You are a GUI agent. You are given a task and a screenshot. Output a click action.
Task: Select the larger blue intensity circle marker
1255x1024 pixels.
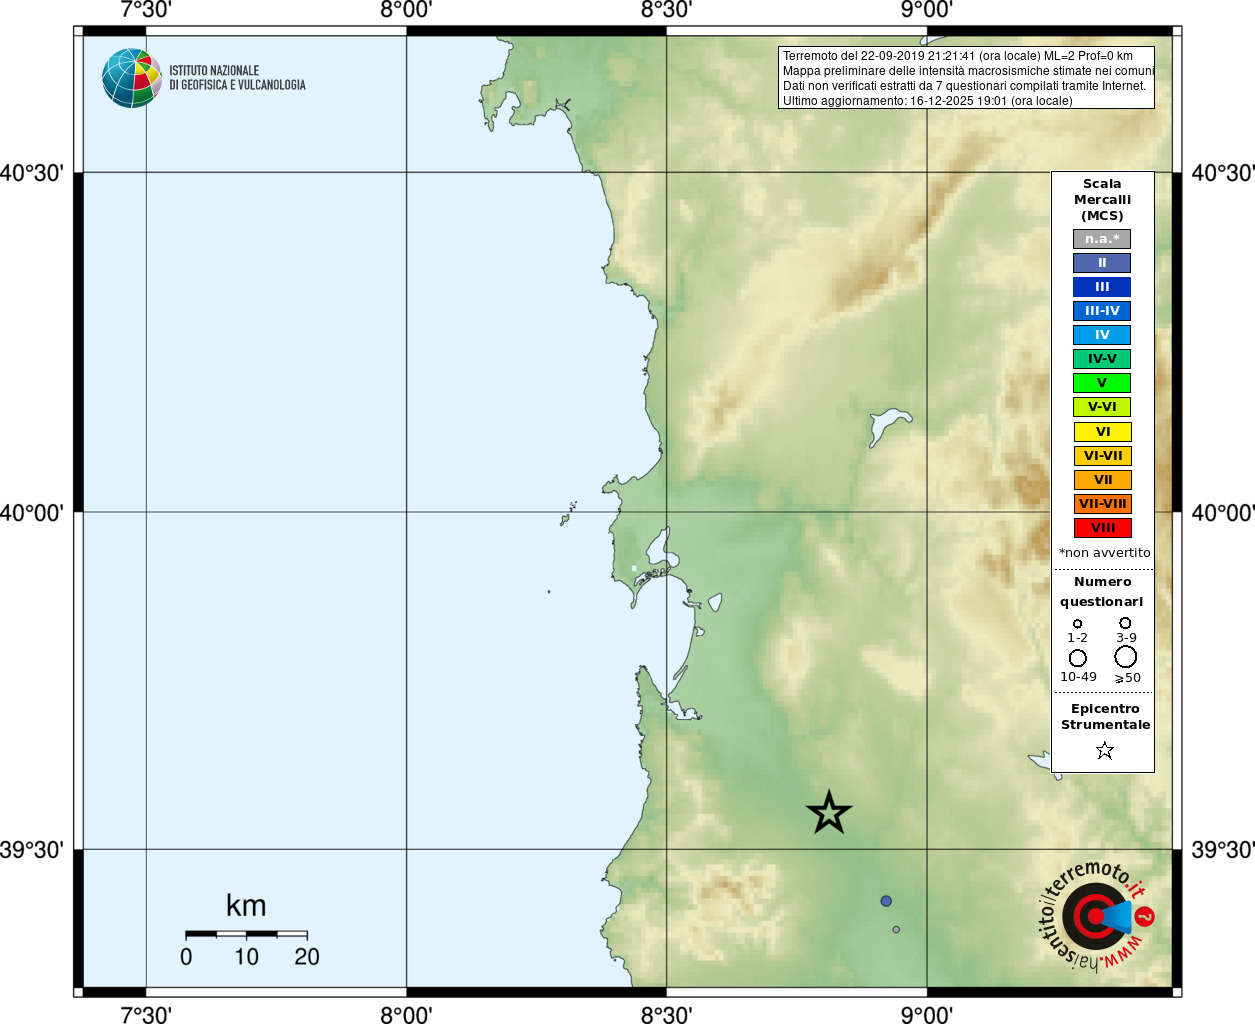point(886,901)
